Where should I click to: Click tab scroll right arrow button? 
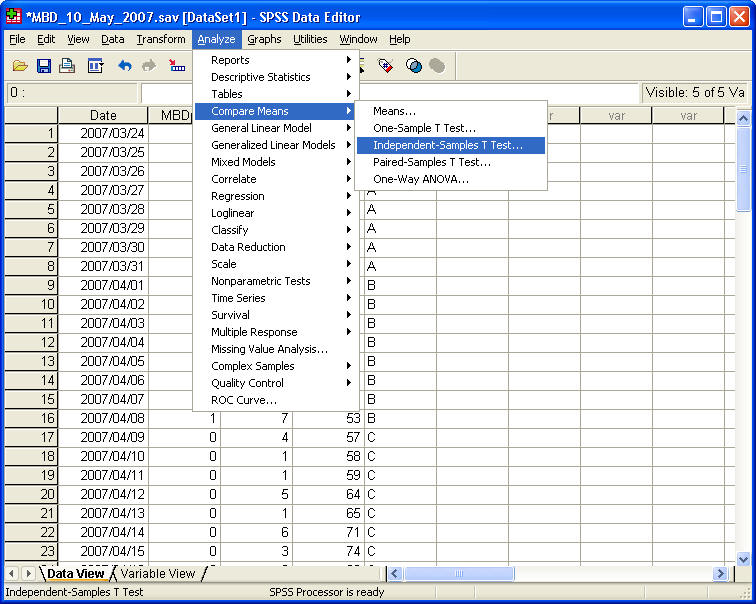point(28,573)
